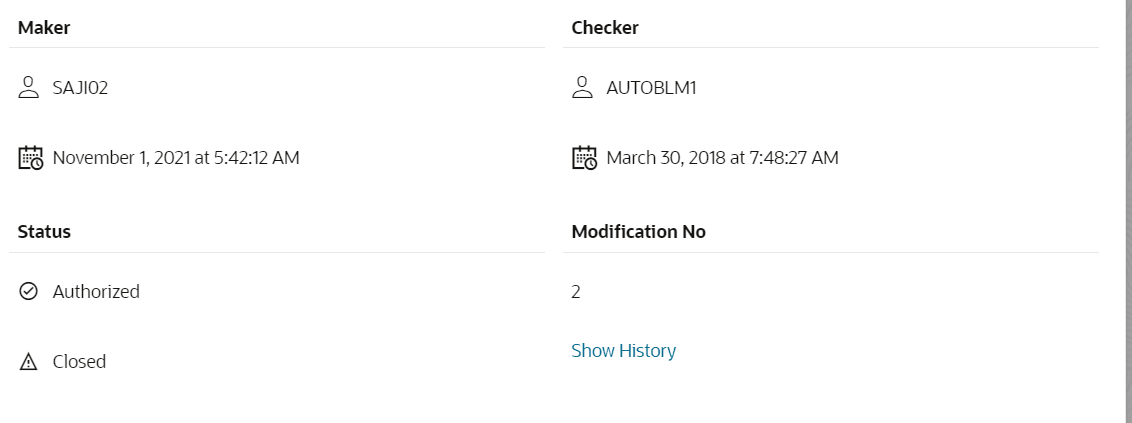This screenshot has height=423, width=1132.
Task: Select the checker username AUTOBLM1
Action: tap(651, 88)
